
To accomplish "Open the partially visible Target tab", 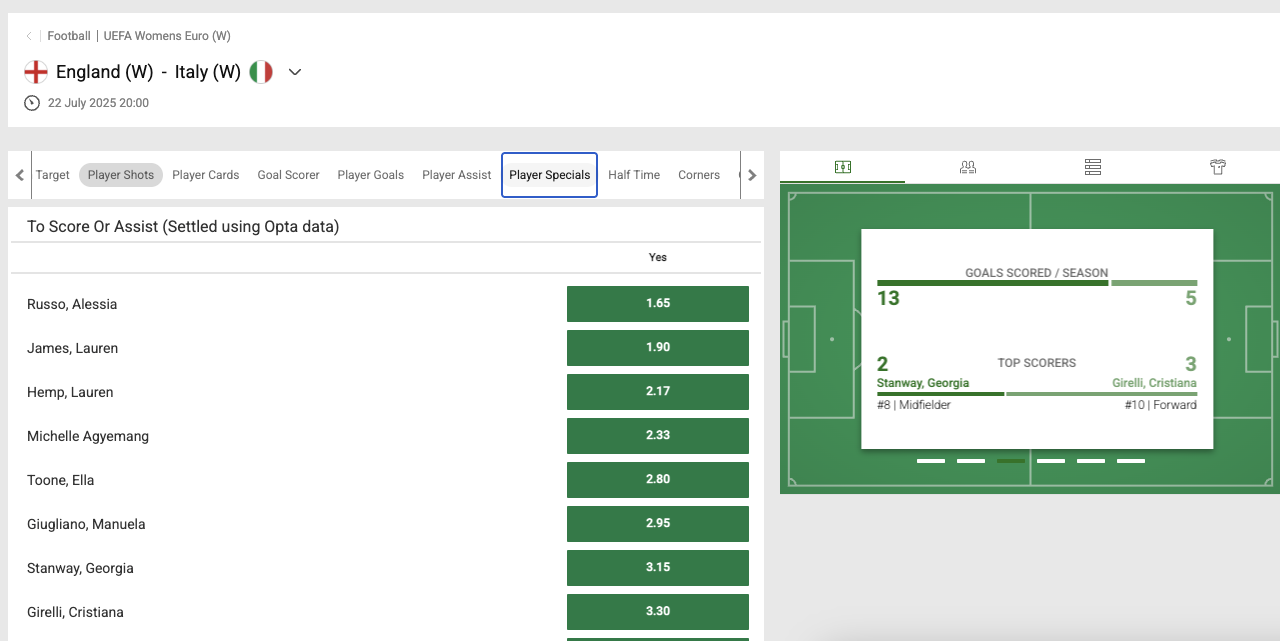I will tap(52, 175).
